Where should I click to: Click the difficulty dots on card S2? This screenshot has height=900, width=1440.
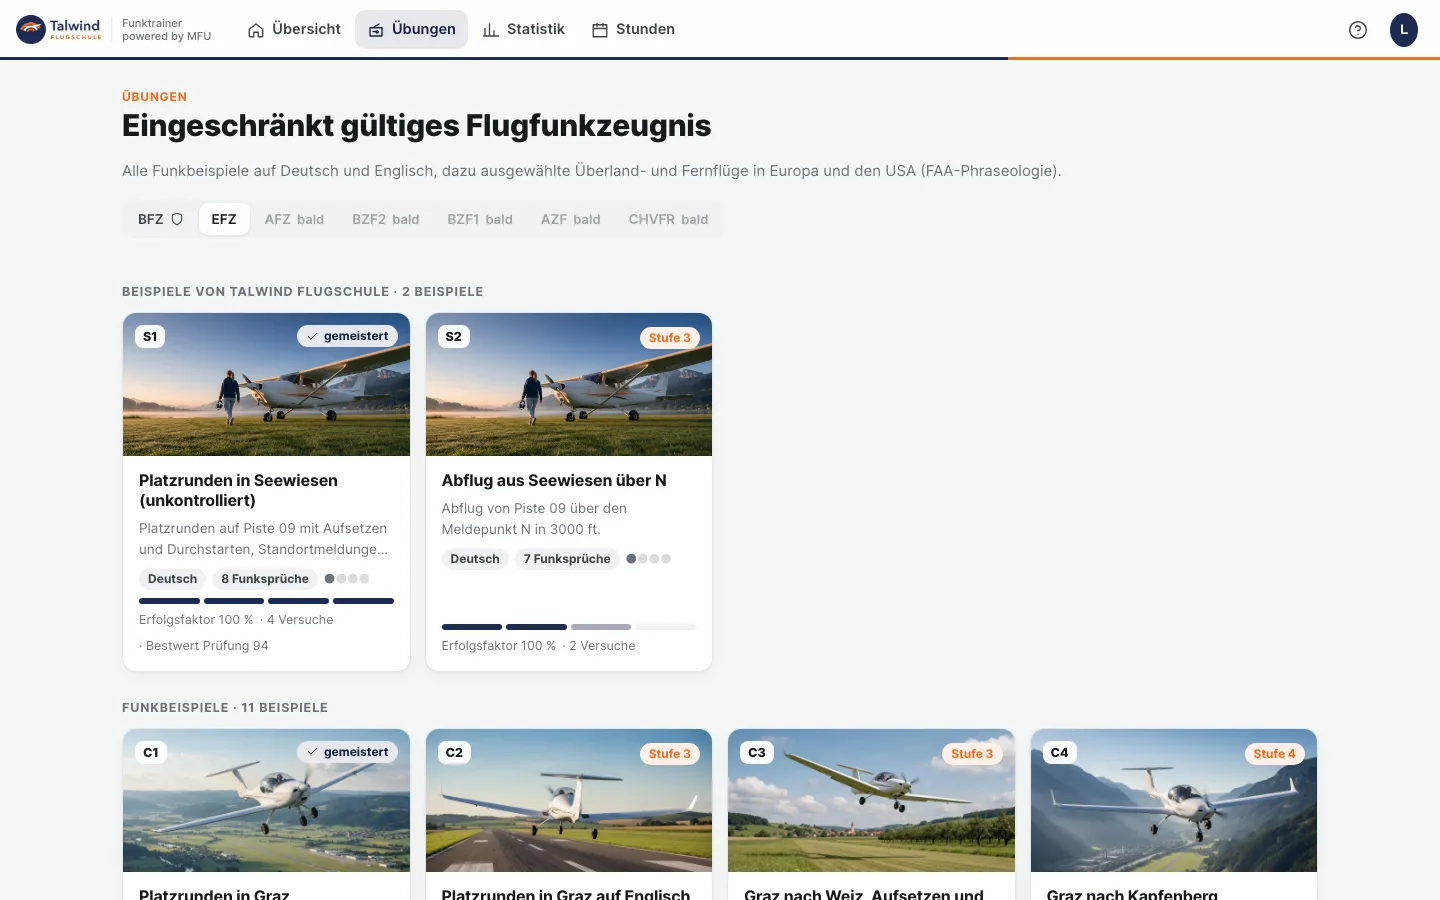coord(649,559)
